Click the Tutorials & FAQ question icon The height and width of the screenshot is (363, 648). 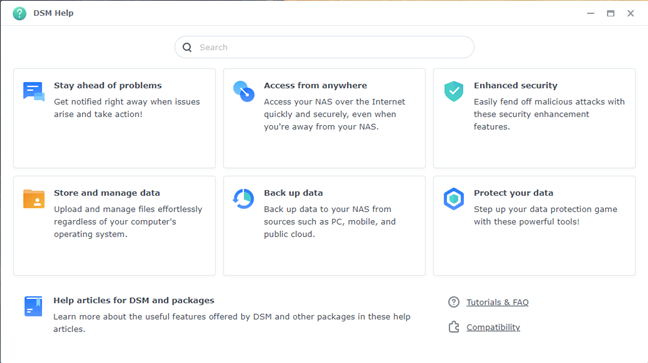pyautogui.click(x=454, y=302)
